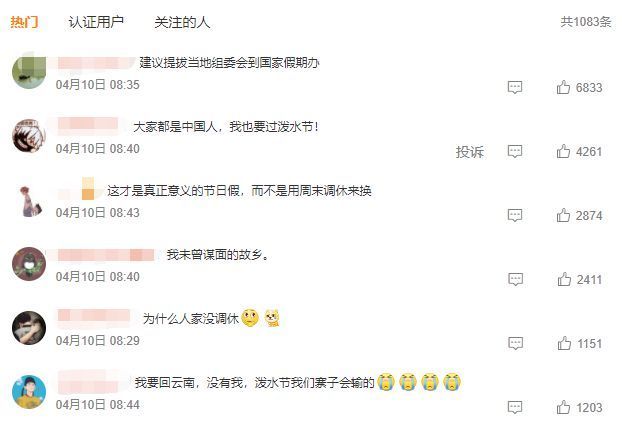Reply to the 08:43 调休 comment

515,215
